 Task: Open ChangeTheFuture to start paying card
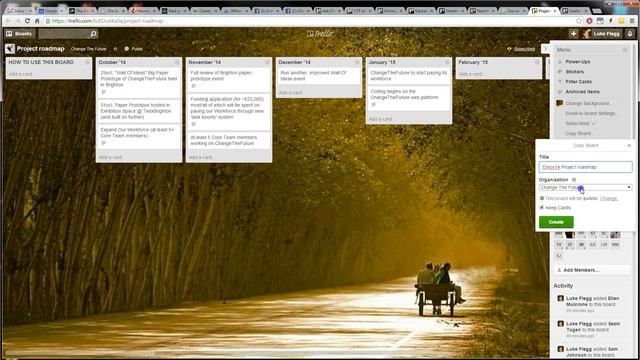click(408, 76)
